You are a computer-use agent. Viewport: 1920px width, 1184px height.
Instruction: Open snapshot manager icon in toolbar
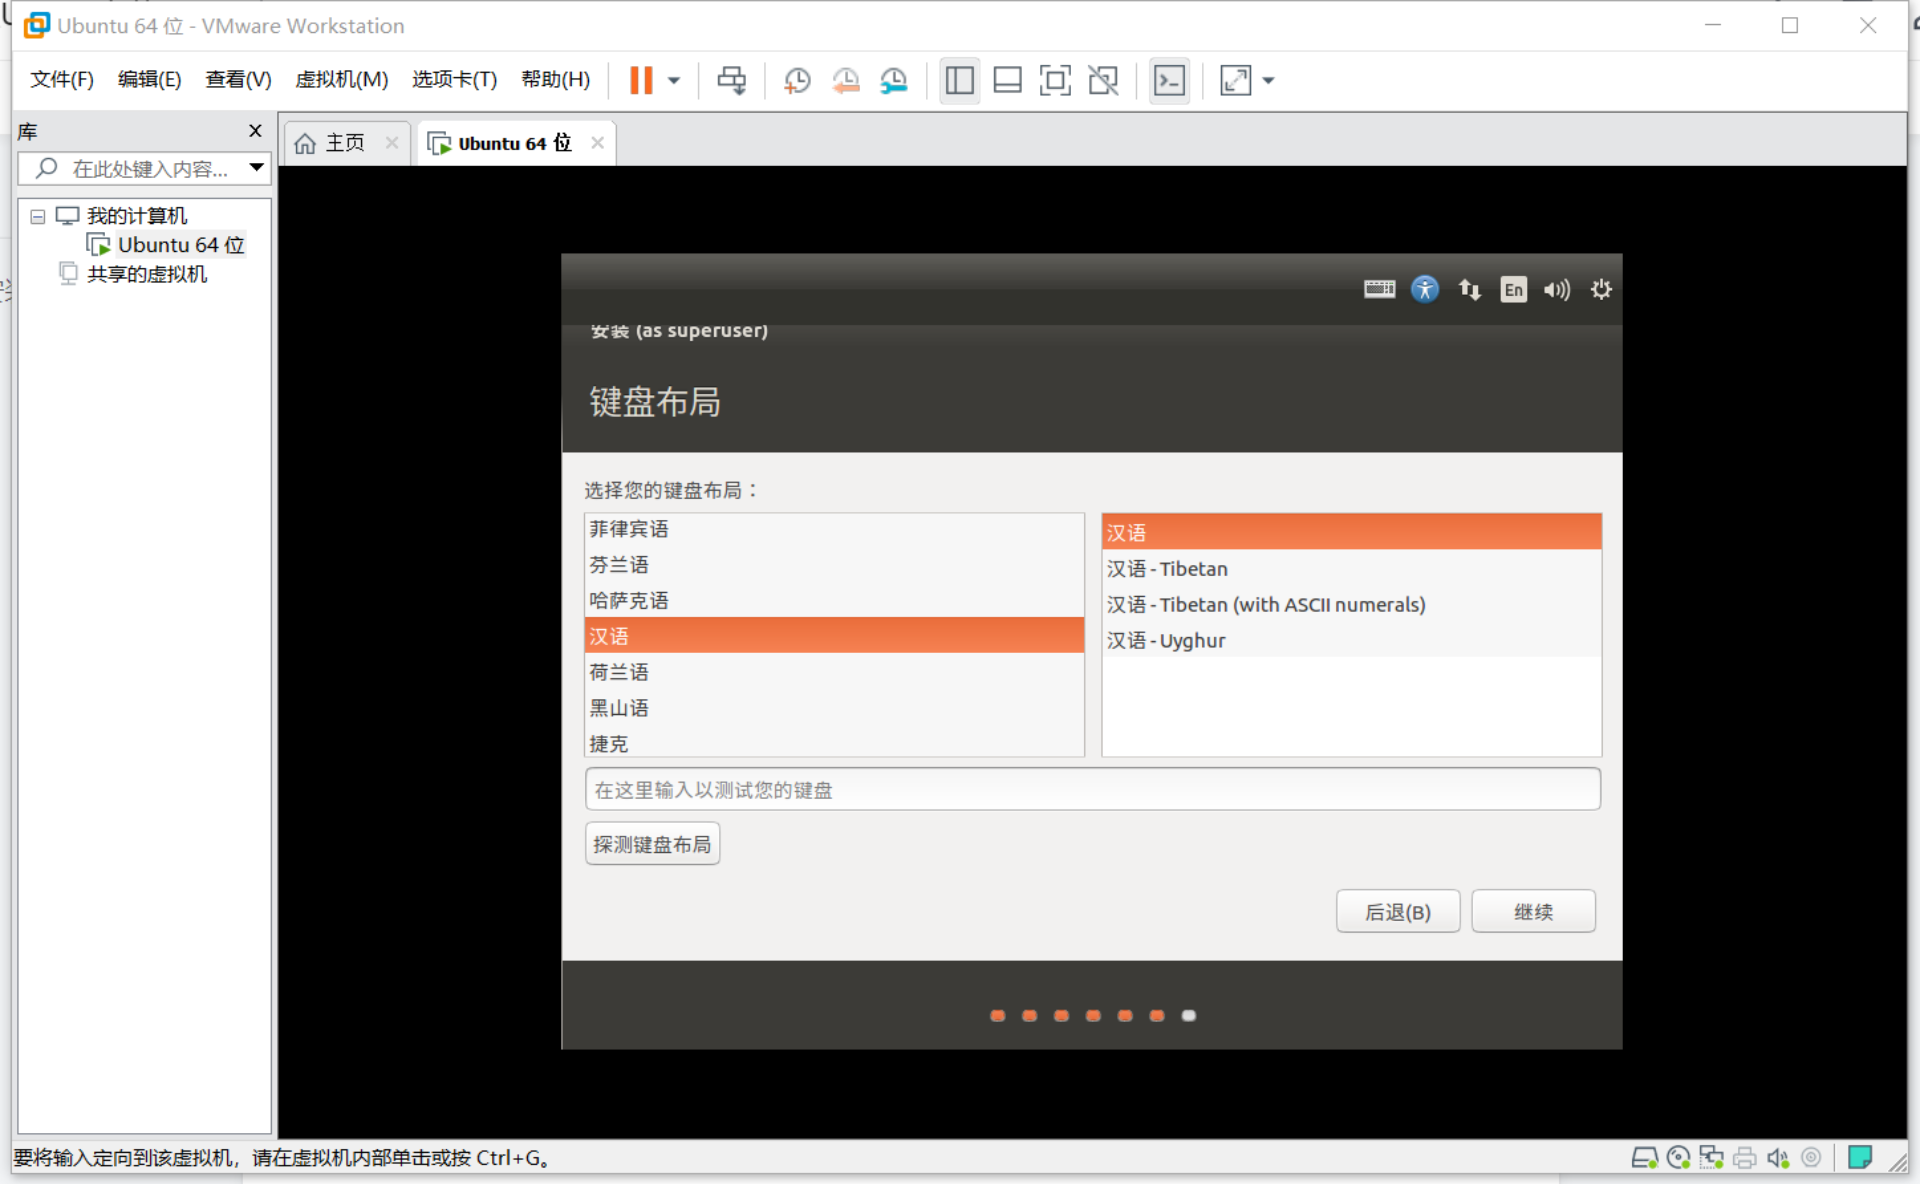[x=893, y=80]
